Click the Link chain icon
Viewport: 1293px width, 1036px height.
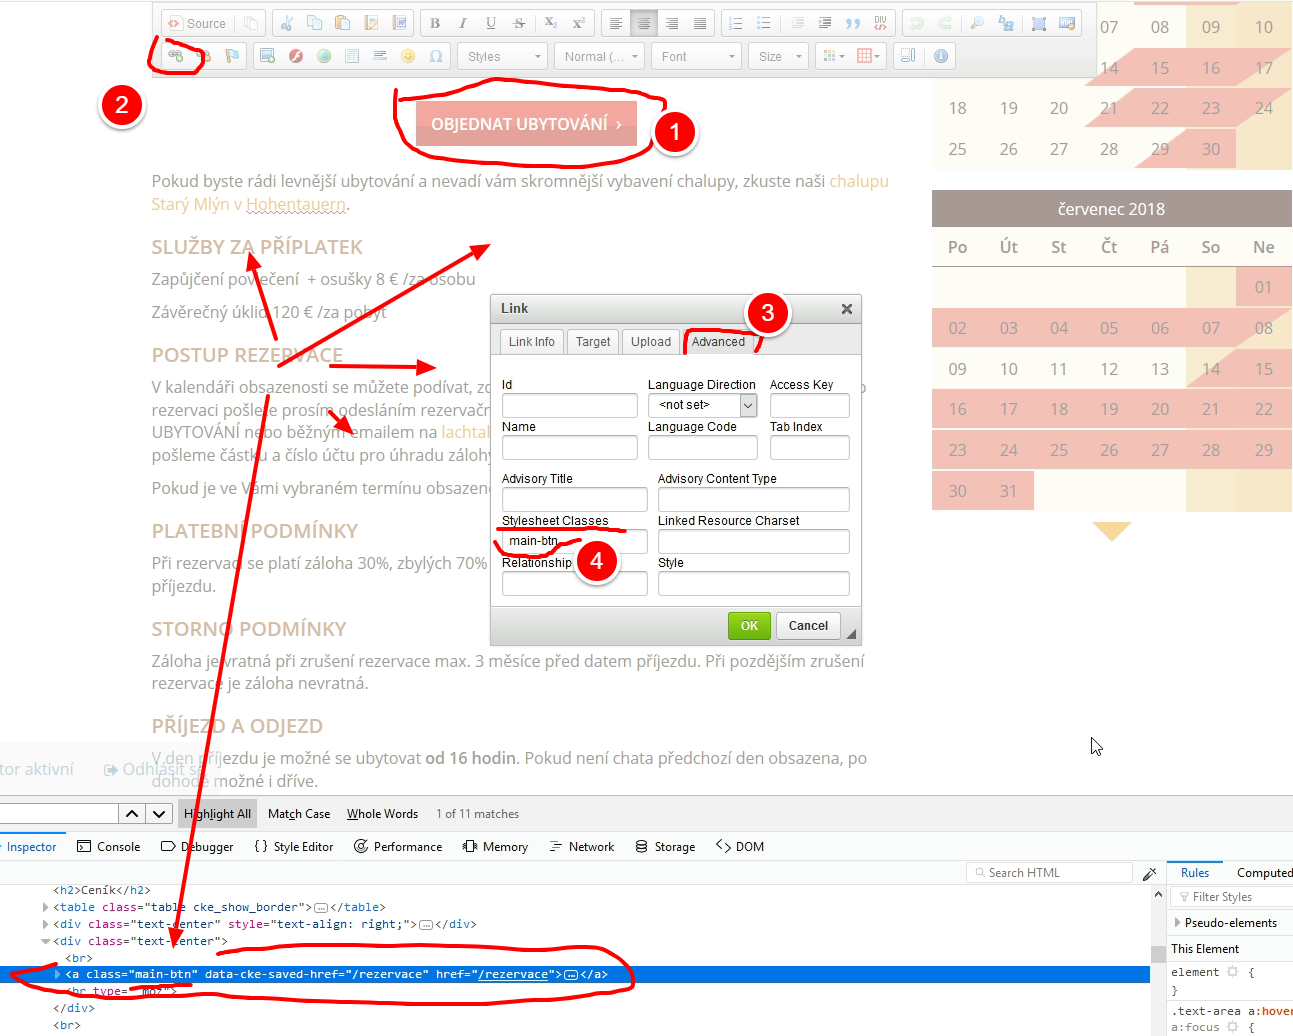[x=176, y=56]
